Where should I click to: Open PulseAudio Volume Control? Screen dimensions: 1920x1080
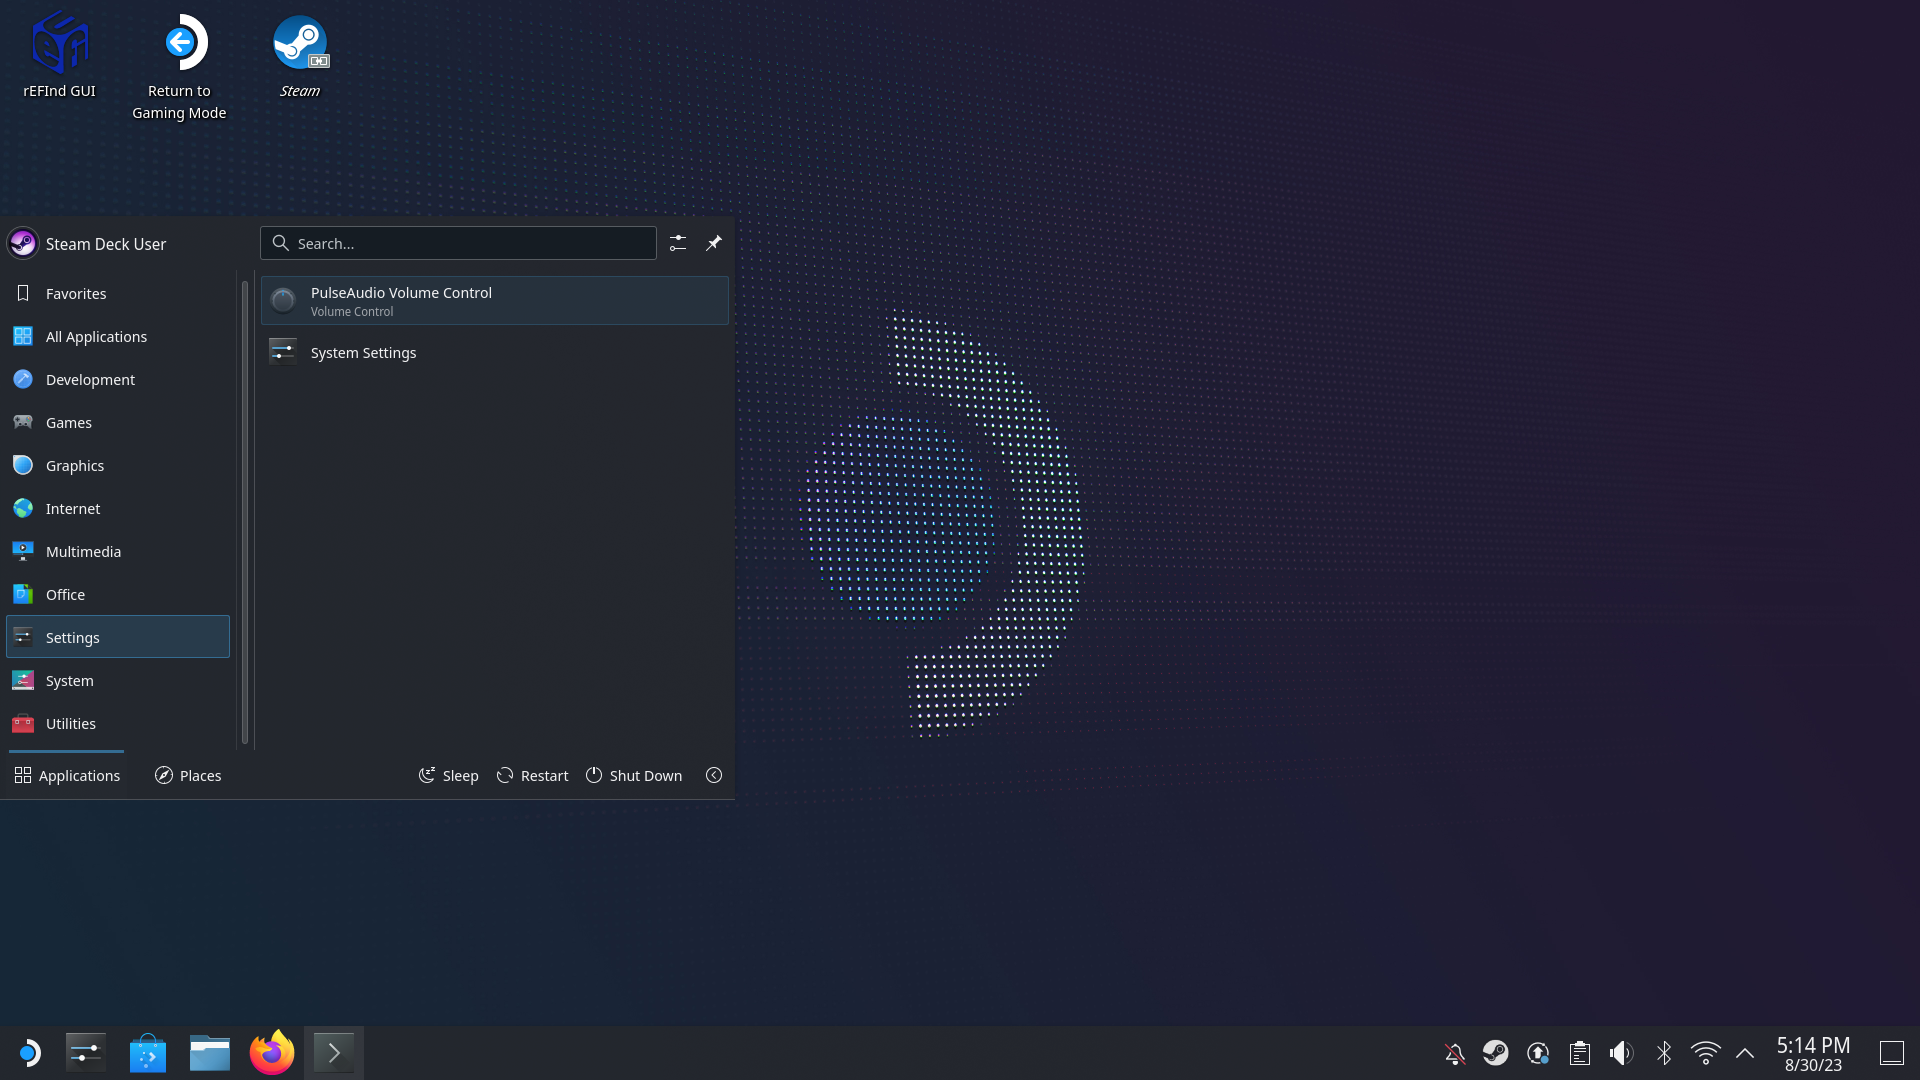click(401, 300)
